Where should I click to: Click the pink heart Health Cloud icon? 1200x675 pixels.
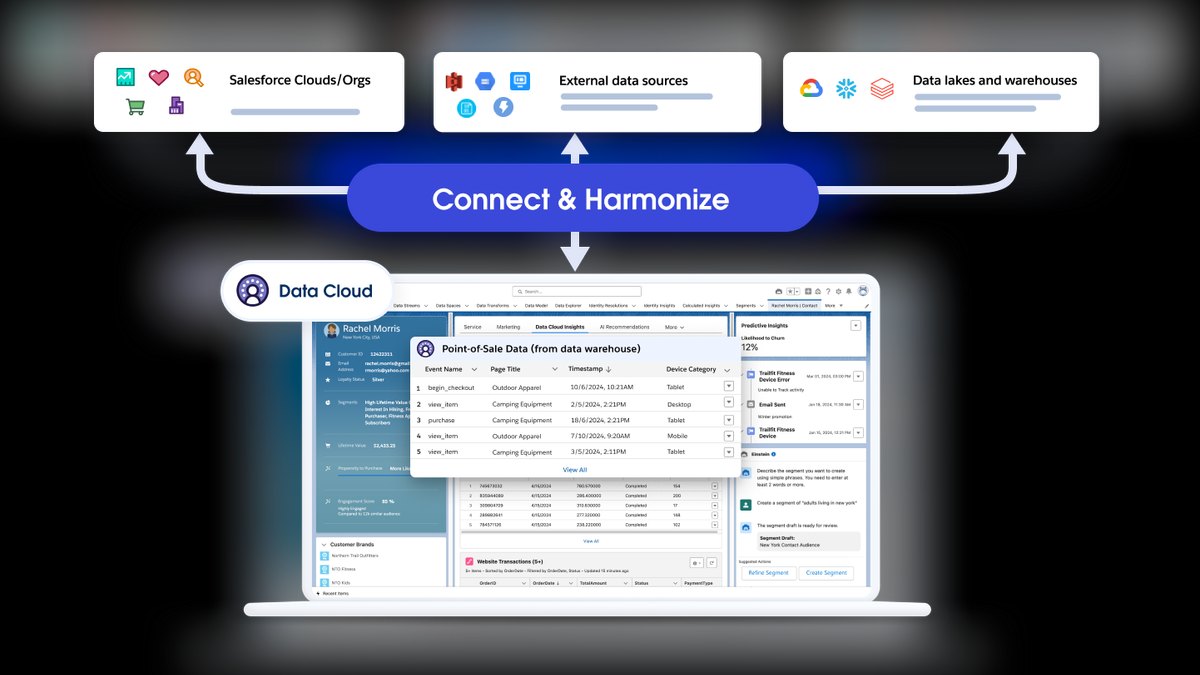pos(158,77)
